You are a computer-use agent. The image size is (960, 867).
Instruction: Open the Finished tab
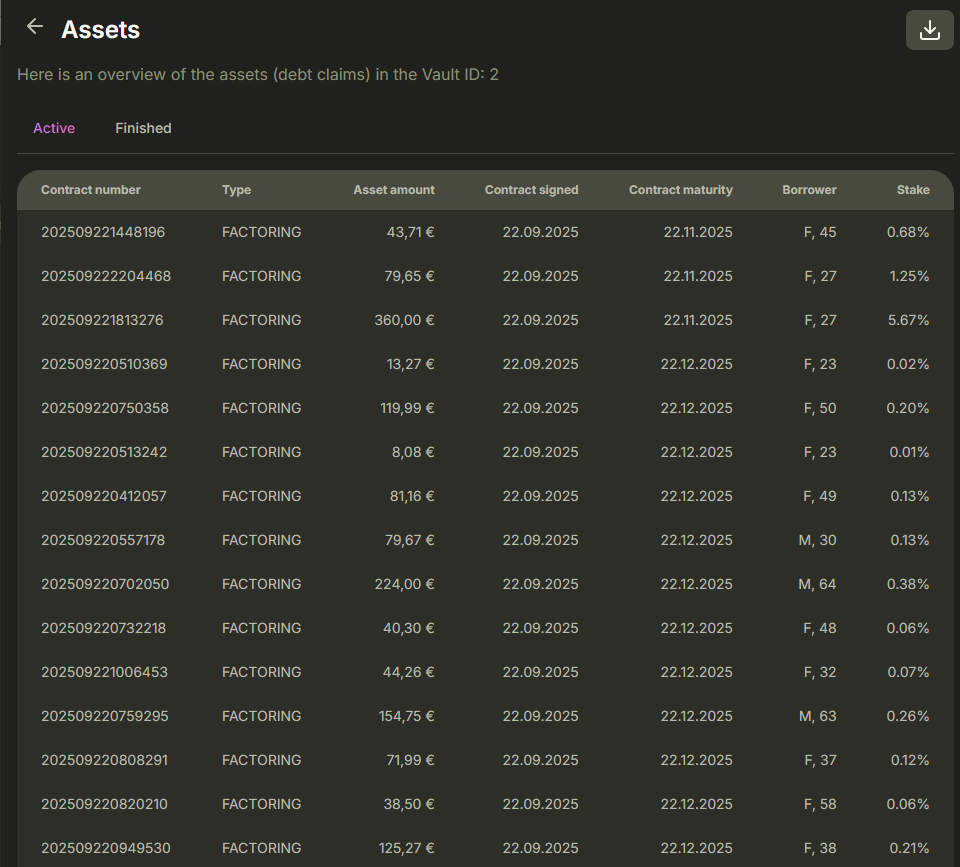pyautogui.click(x=143, y=128)
